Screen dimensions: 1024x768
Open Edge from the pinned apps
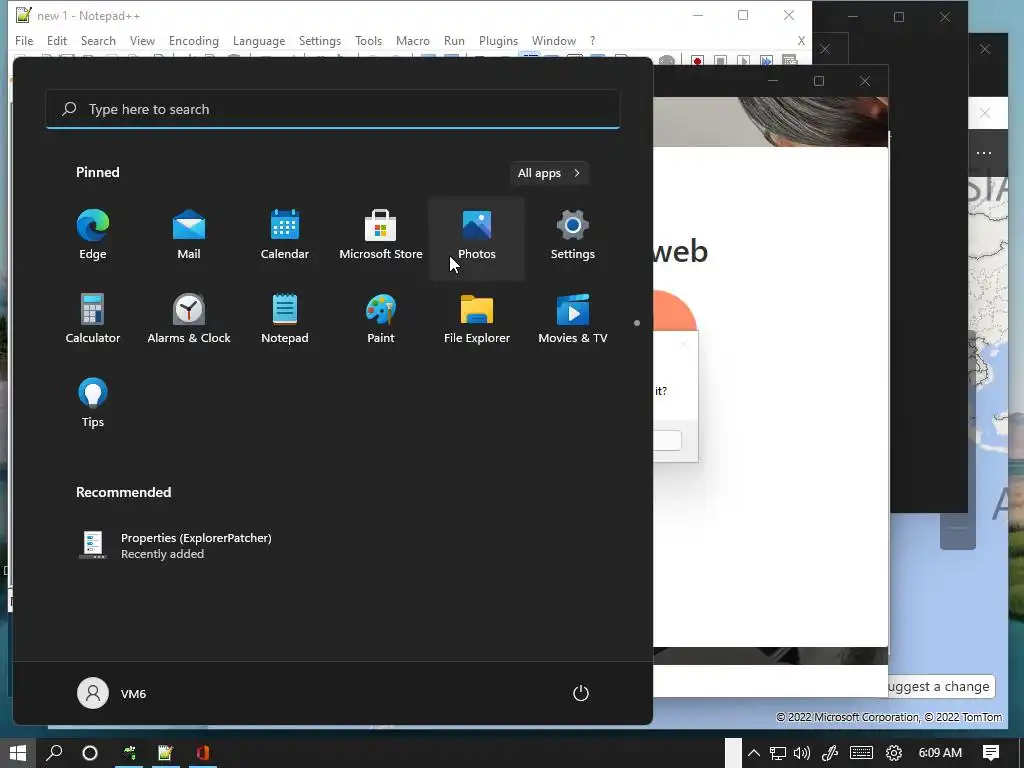click(93, 235)
